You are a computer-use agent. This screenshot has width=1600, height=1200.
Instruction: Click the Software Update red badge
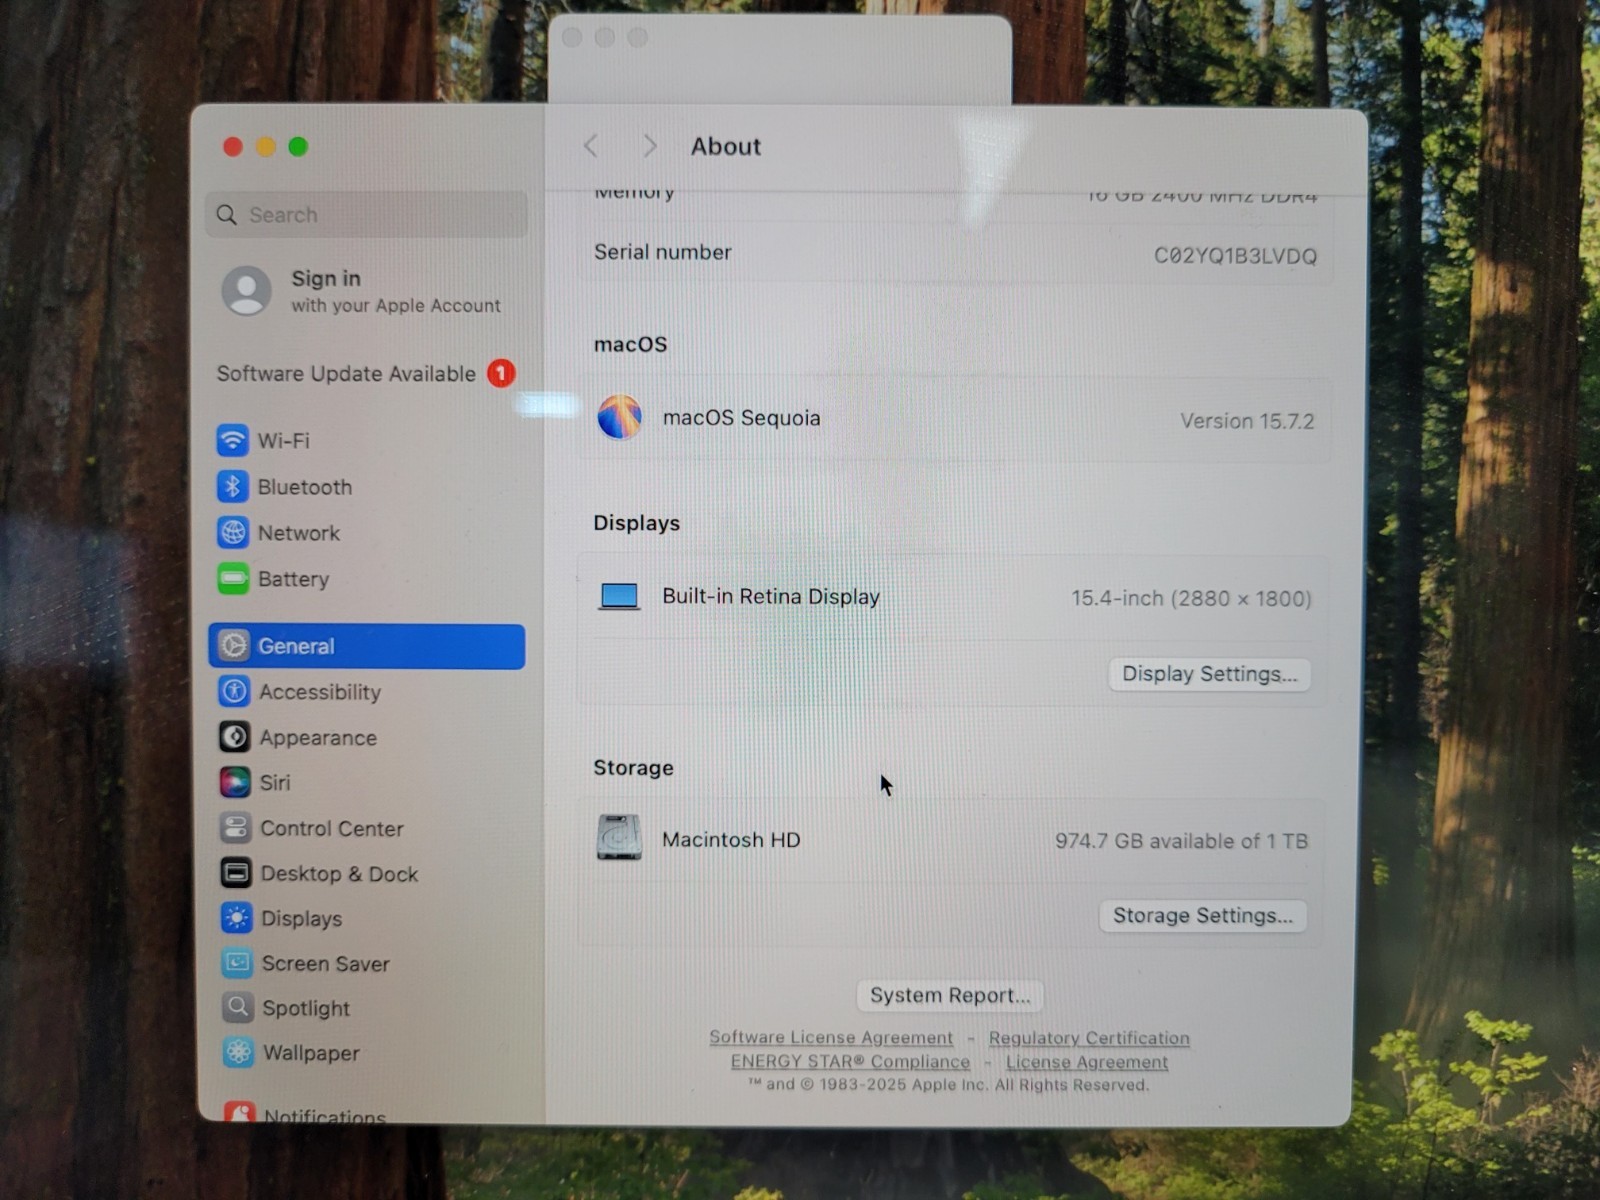pyautogui.click(x=501, y=373)
